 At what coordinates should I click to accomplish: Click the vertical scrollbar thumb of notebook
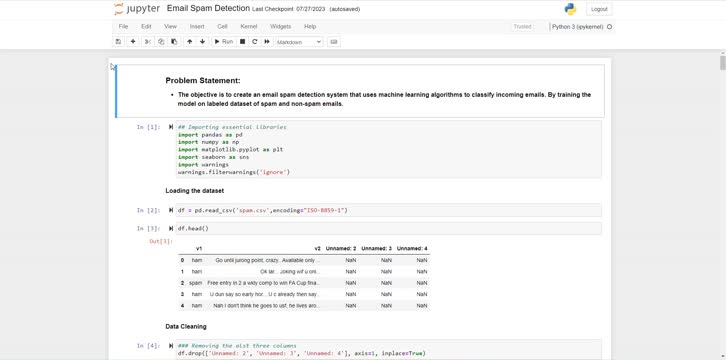(722, 62)
